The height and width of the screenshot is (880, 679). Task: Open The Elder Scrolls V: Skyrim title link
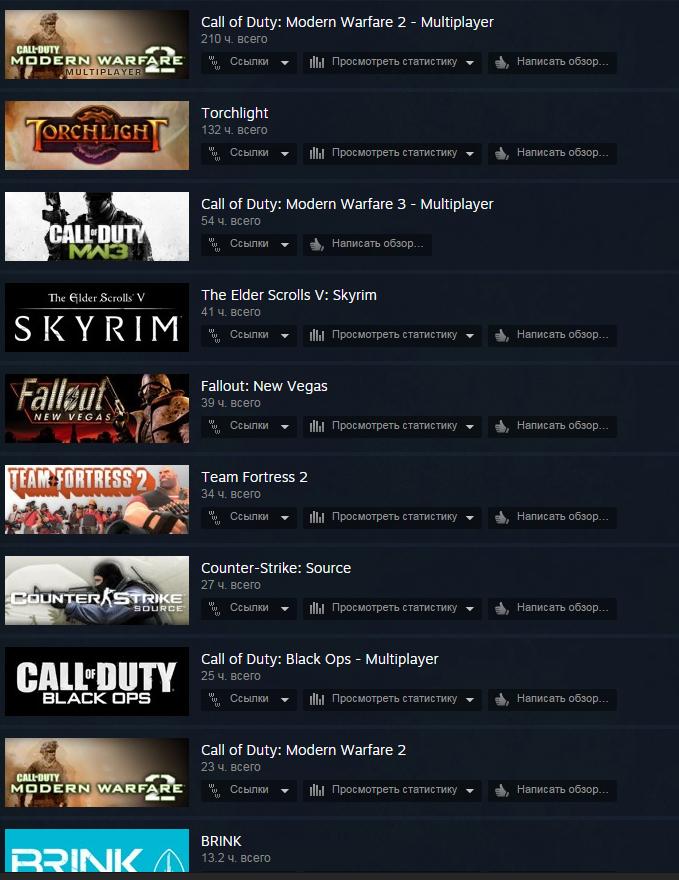tap(288, 295)
